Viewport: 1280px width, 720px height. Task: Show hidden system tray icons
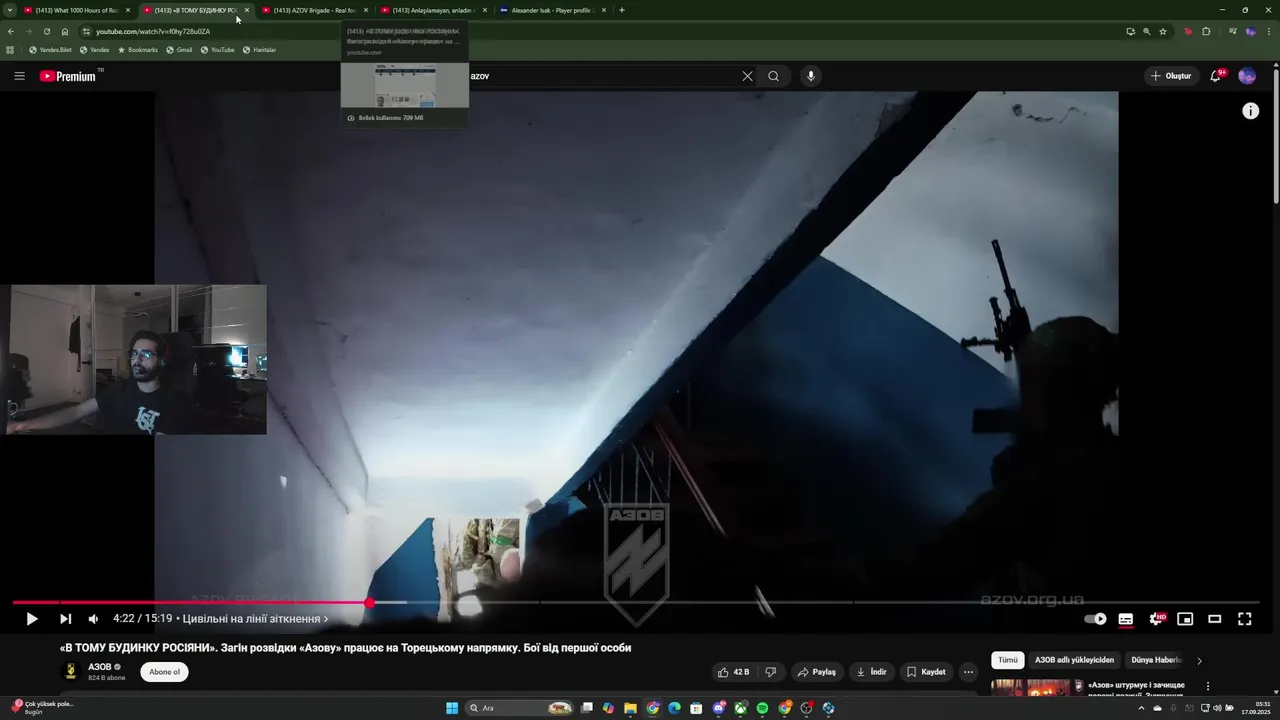1141,708
